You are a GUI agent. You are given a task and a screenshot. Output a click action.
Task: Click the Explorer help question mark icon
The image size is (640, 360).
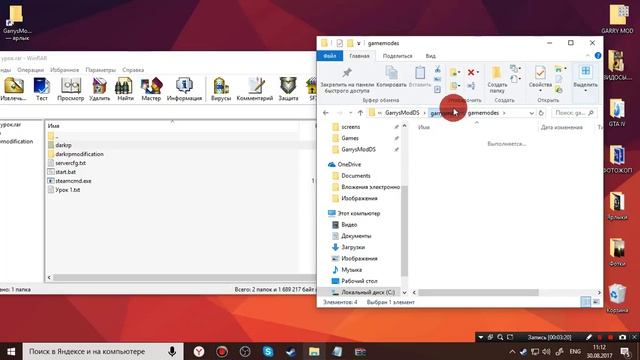[x=598, y=56]
